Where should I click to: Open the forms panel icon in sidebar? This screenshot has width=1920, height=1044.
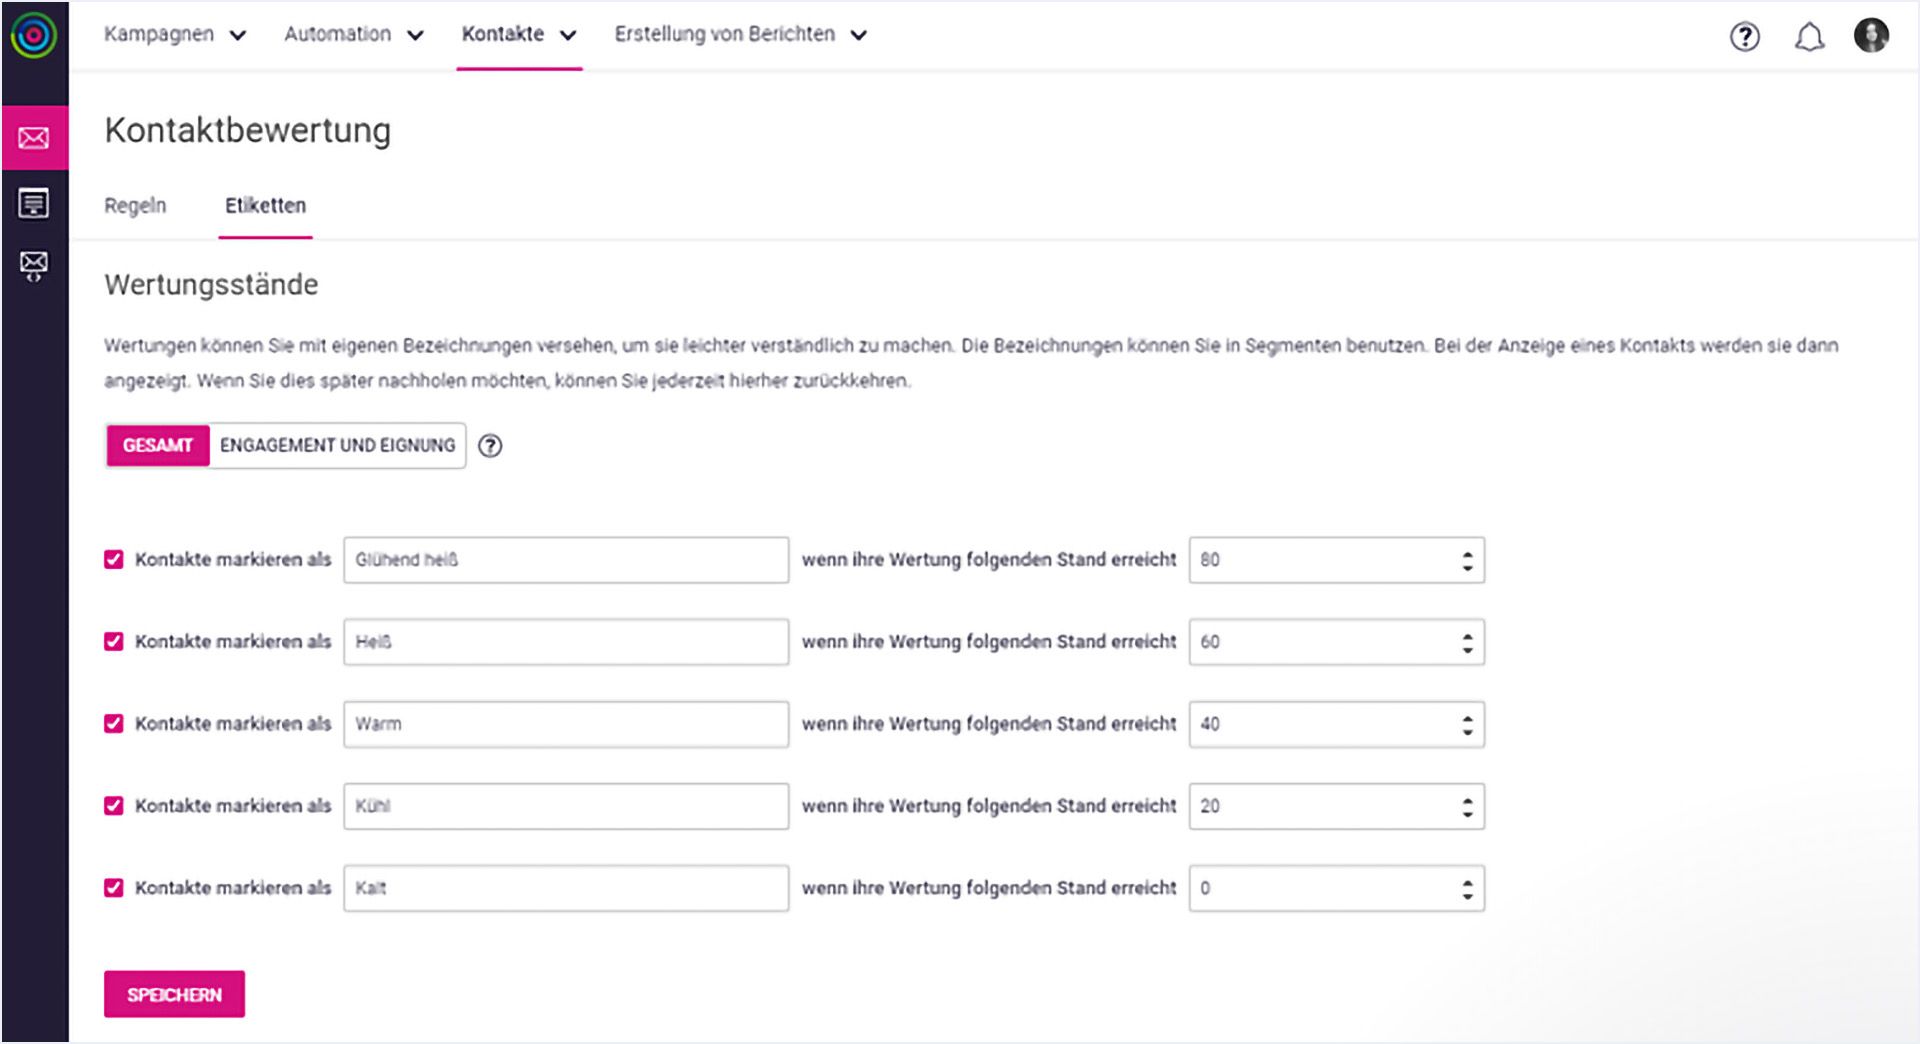click(x=34, y=205)
